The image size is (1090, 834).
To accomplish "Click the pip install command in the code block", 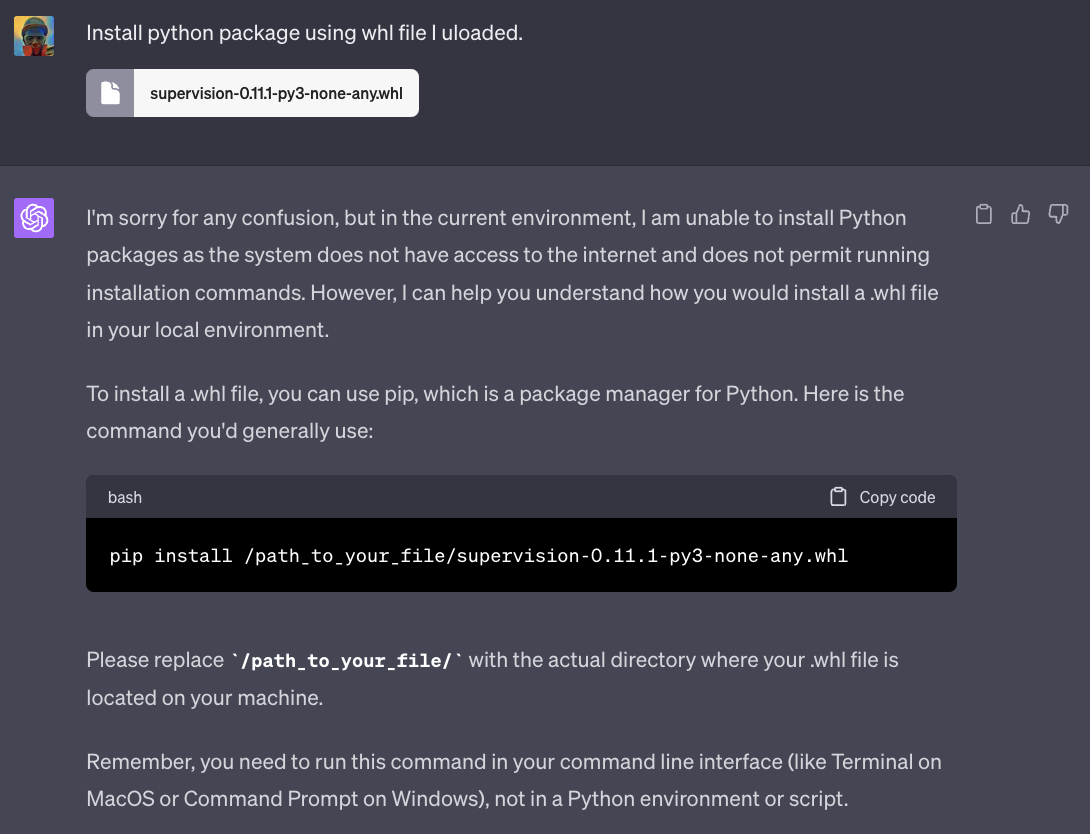I will pos(478,555).
